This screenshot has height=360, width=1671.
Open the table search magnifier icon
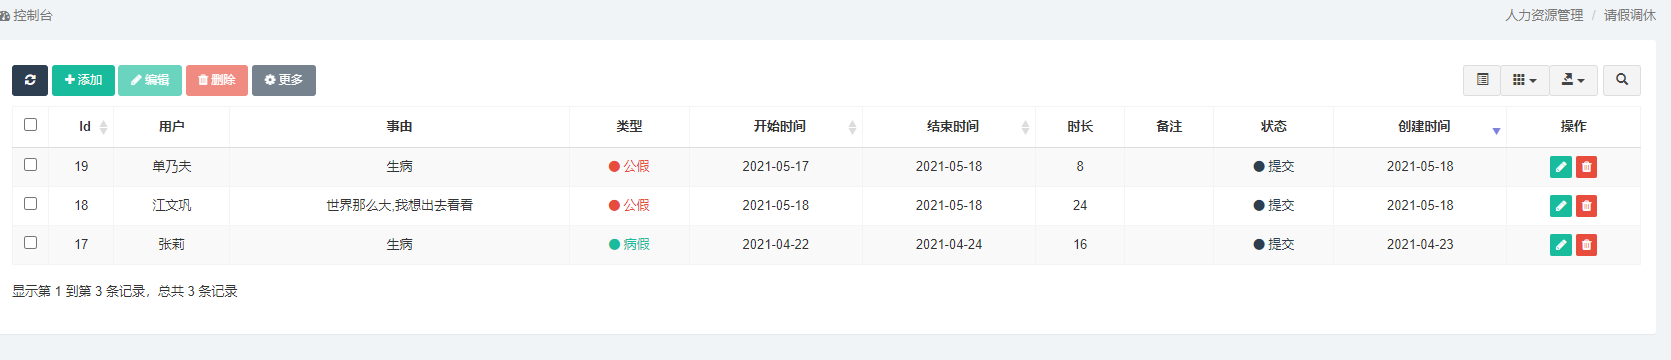(x=1622, y=80)
